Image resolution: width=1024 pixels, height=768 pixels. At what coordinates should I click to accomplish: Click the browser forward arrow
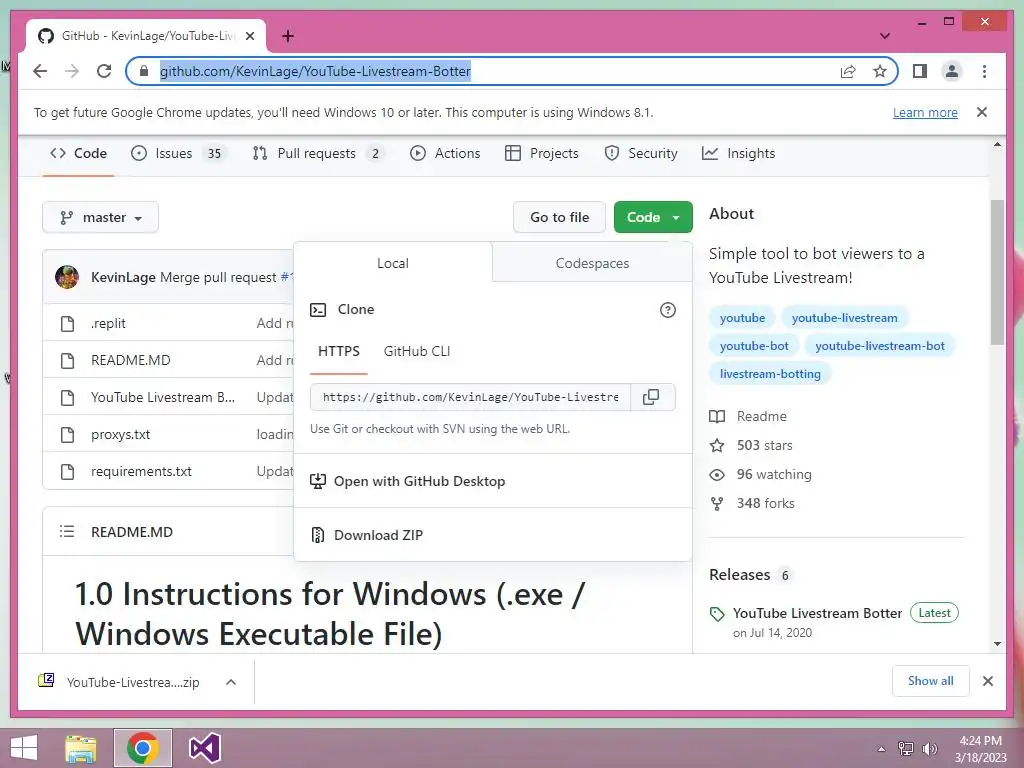[72, 71]
